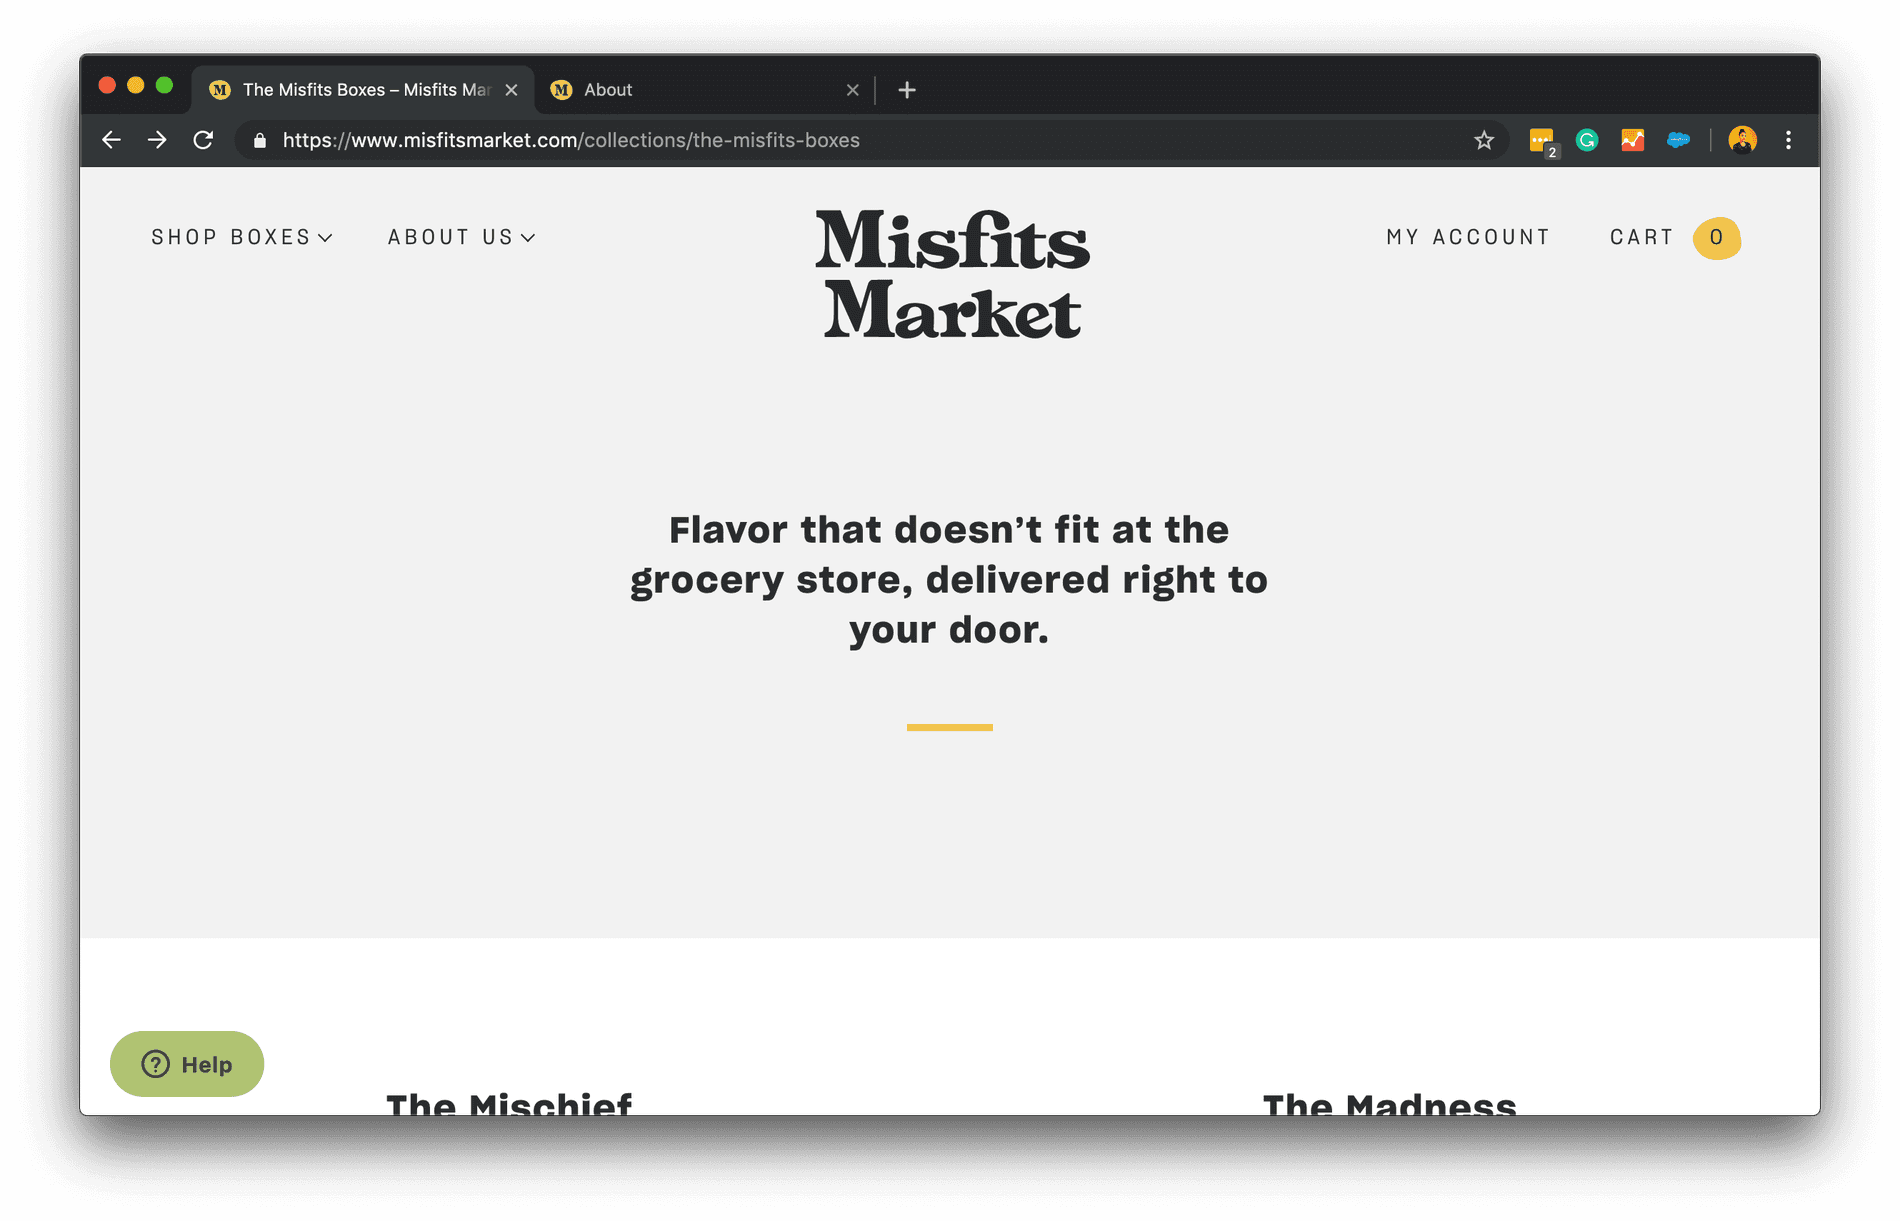The image size is (1900, 1221).
Task: Open a new tab with the plus button
Action: pyautogui.click(x=907, y=90)
